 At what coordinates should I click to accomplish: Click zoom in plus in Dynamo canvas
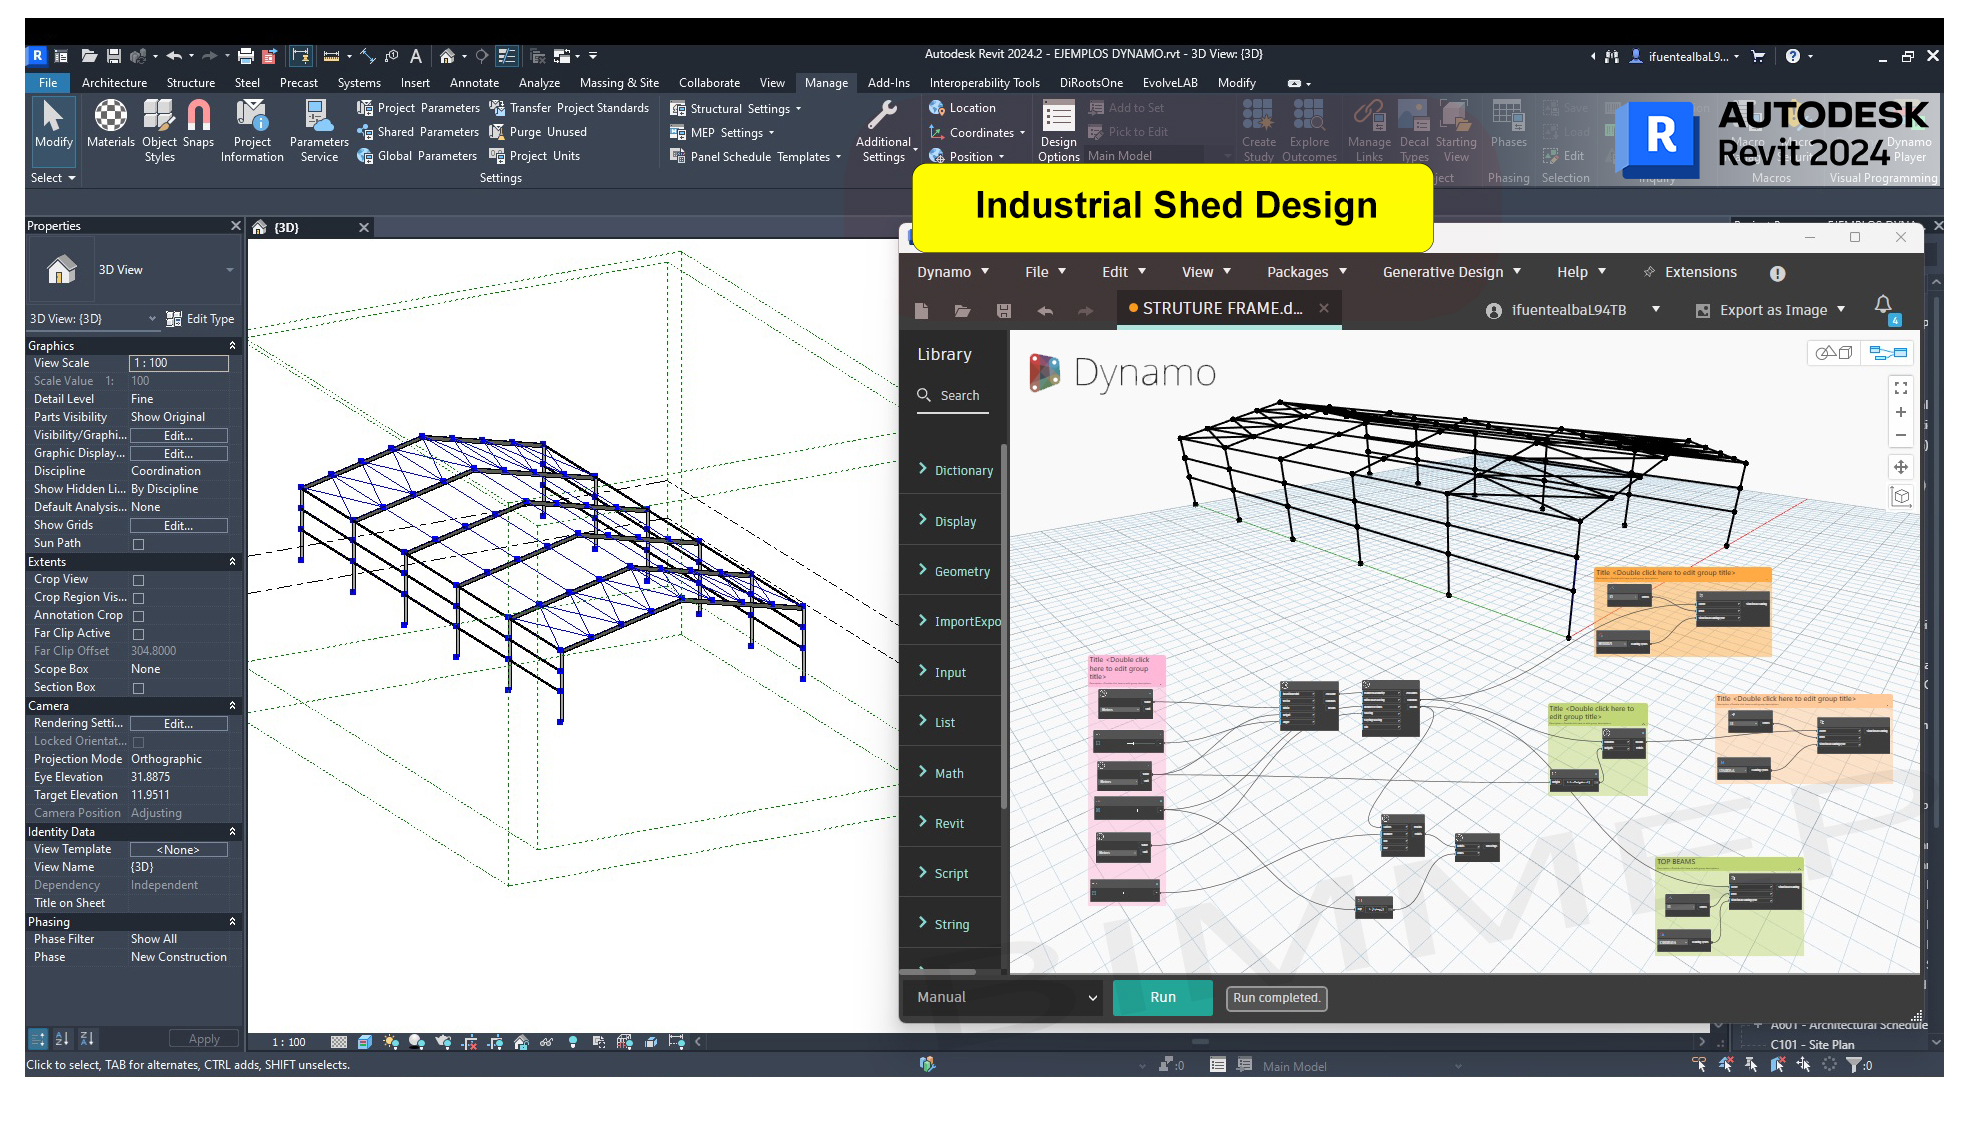click(x=1901, y=412)
